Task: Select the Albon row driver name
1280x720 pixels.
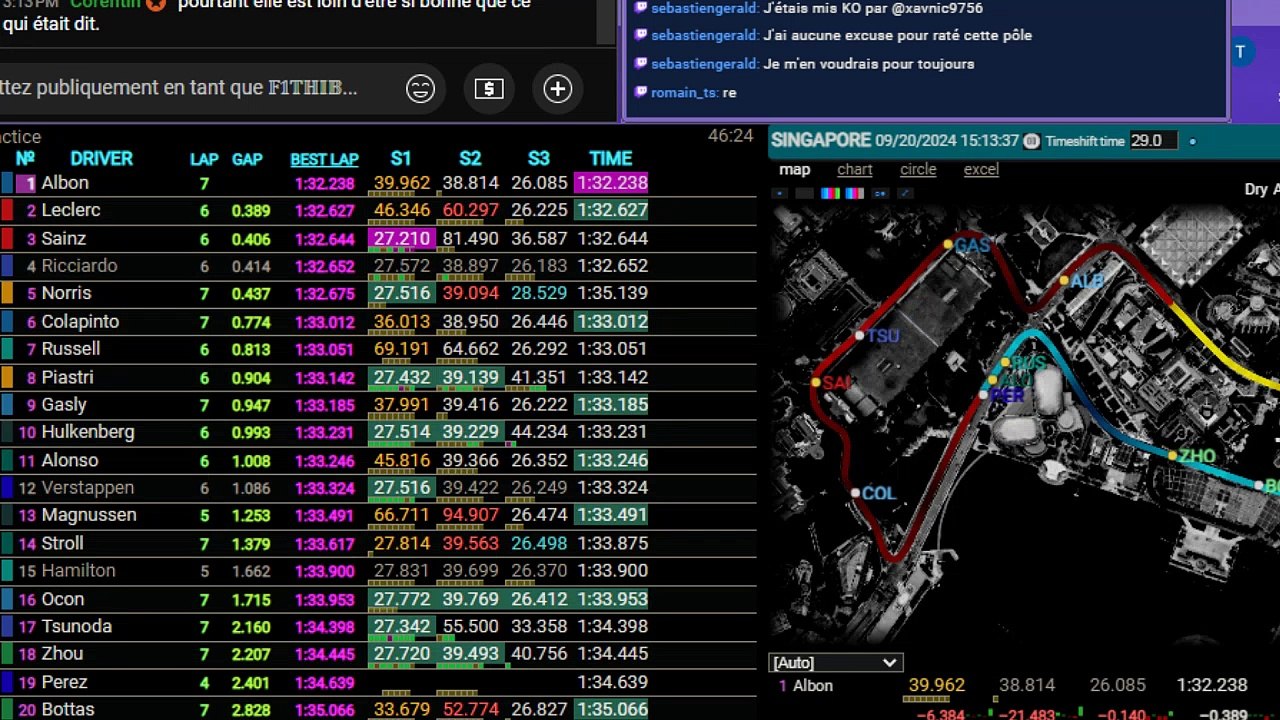Action: point(65,183)
